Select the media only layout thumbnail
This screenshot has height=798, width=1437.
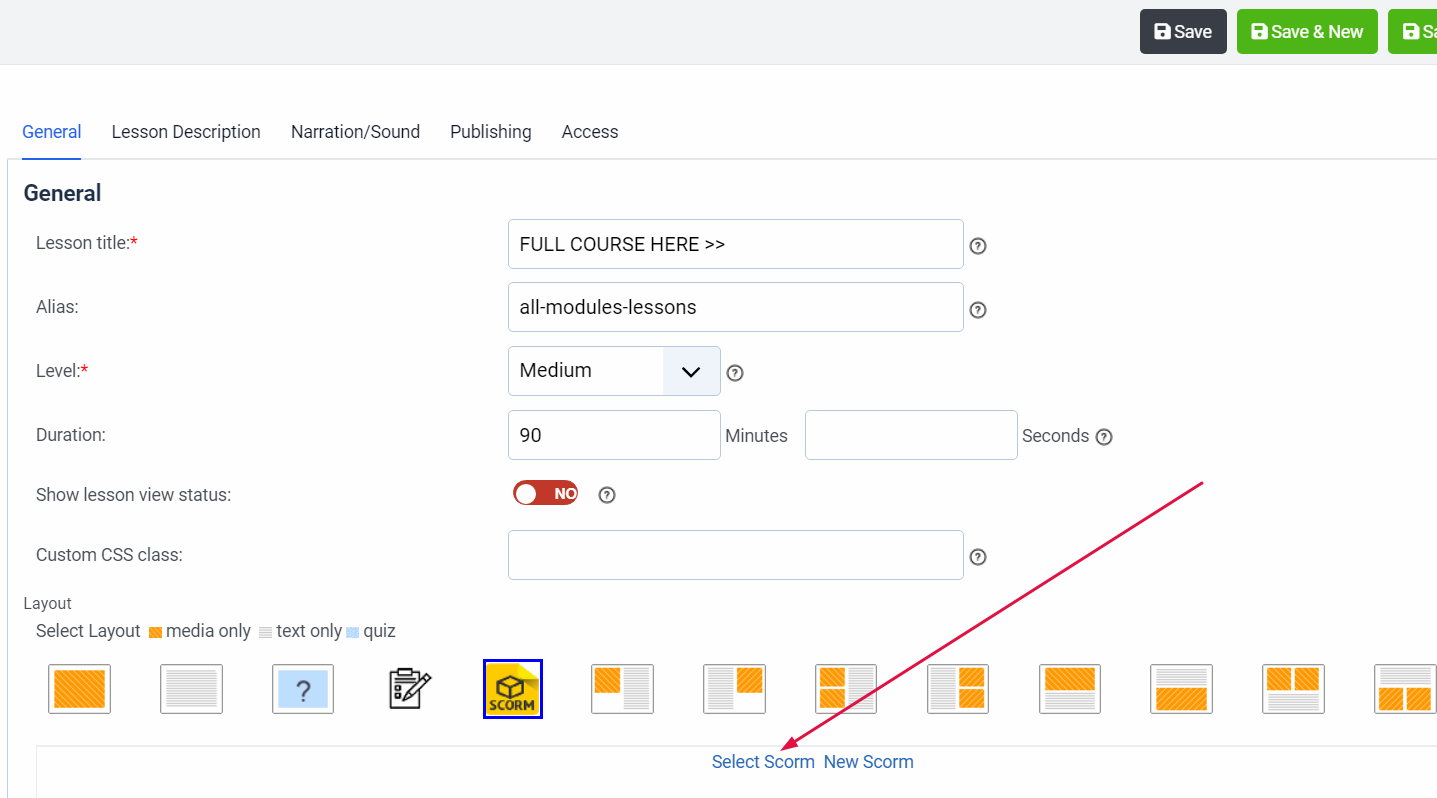pos(79,689)
